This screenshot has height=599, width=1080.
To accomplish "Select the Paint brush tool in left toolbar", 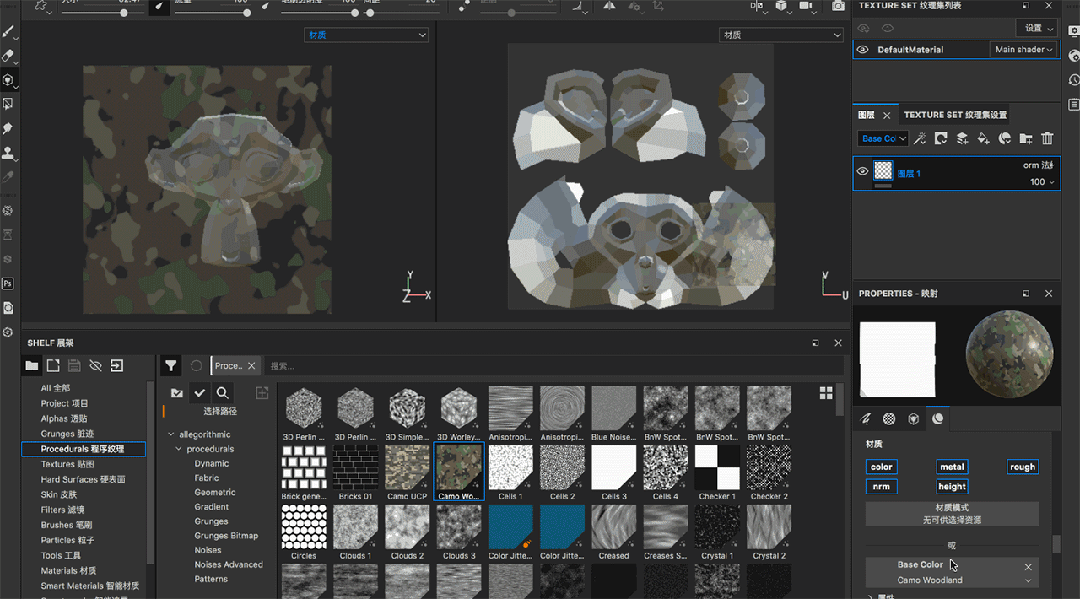I will (x=8, y=32).
